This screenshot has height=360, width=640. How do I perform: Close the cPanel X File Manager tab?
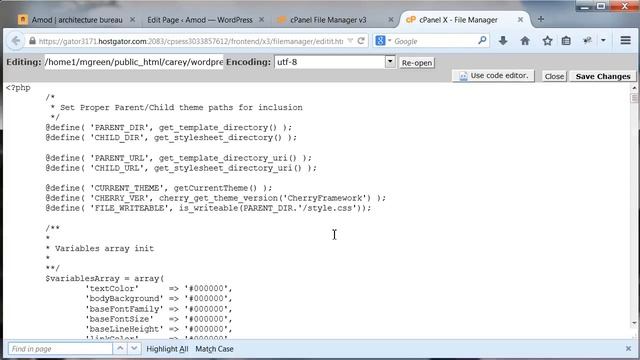click(520, 20)
